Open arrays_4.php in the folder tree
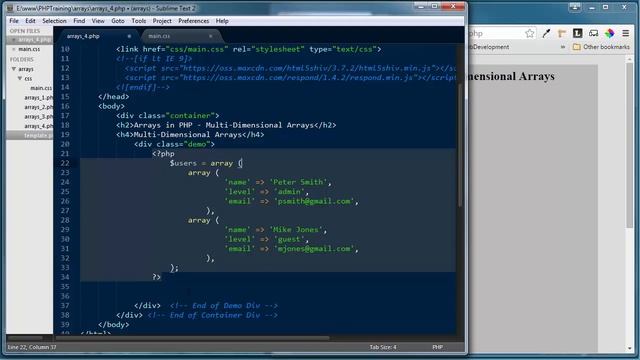The width and height of the screenshot is (640, 360). coord(38,126)
